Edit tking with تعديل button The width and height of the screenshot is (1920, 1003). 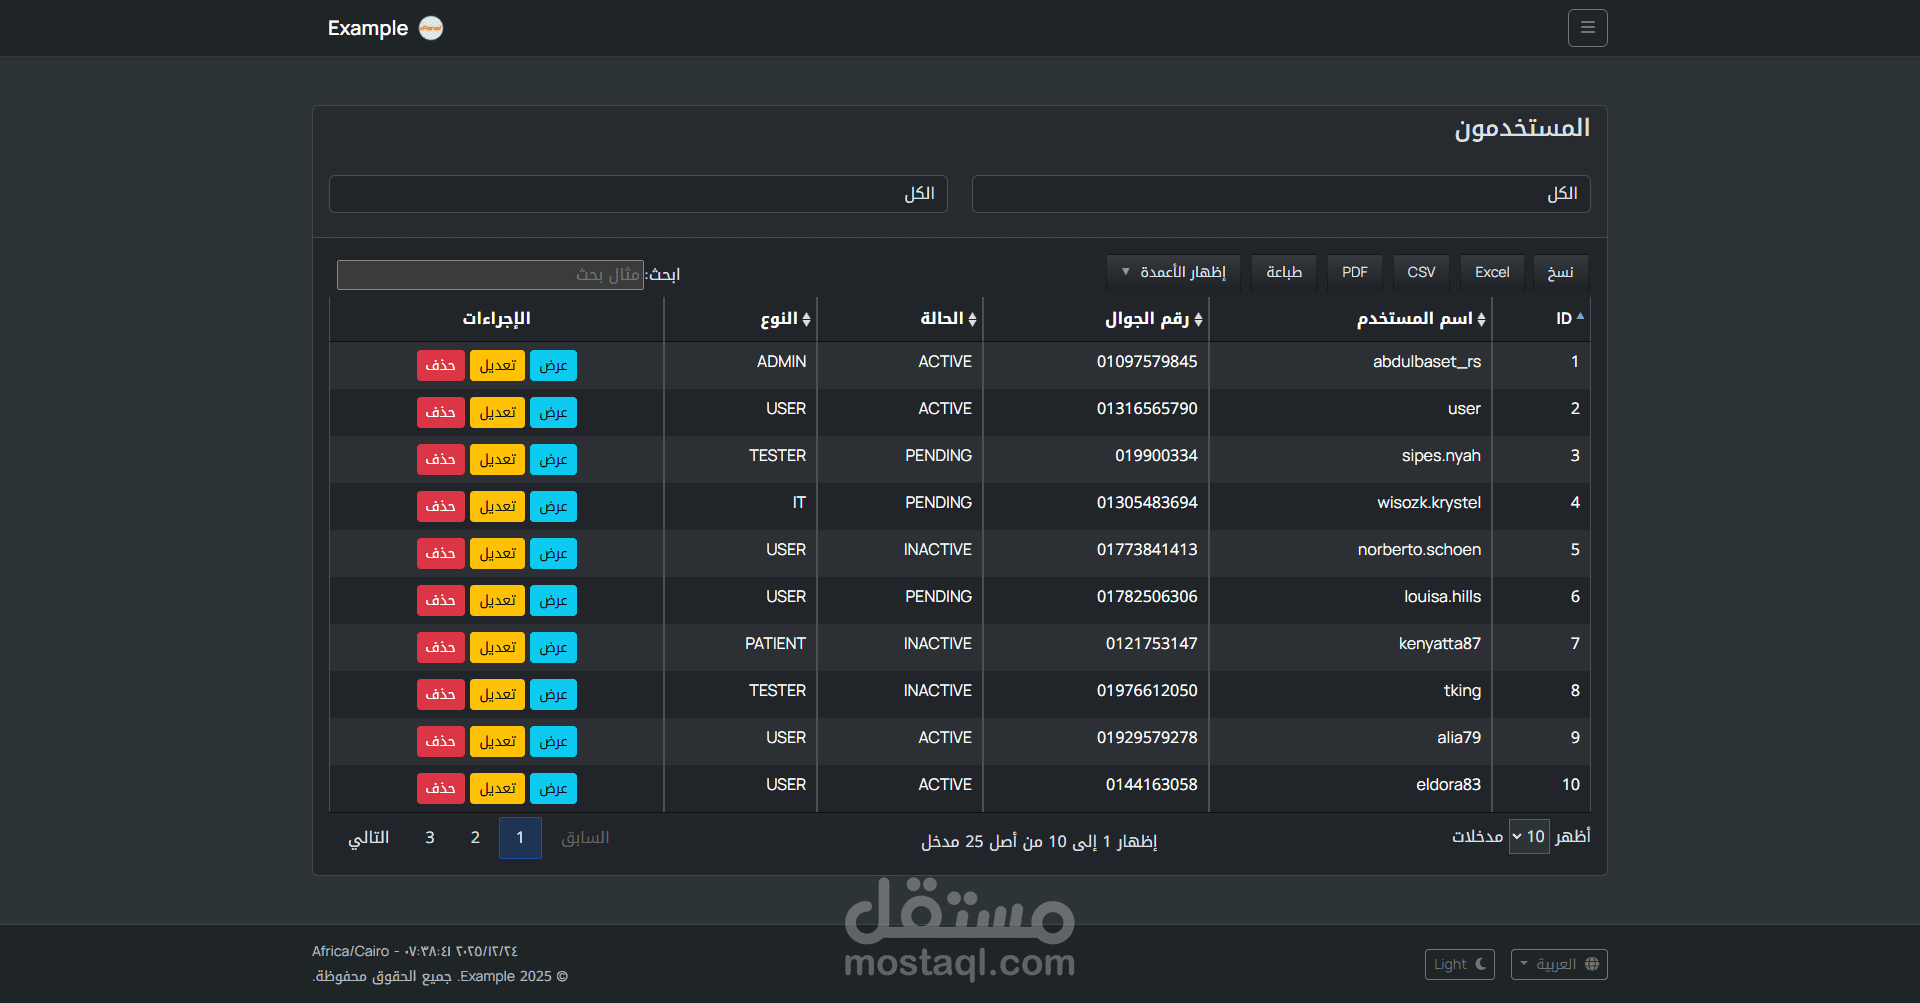click(x=497, y=695)
